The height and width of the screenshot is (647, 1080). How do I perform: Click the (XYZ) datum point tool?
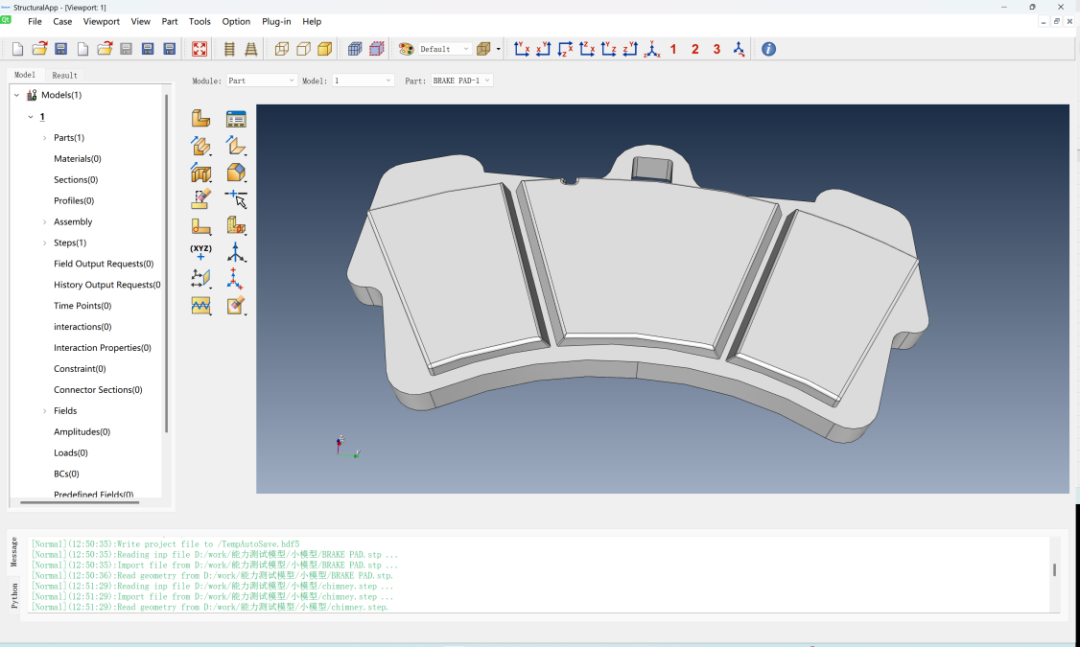point(200,252)
